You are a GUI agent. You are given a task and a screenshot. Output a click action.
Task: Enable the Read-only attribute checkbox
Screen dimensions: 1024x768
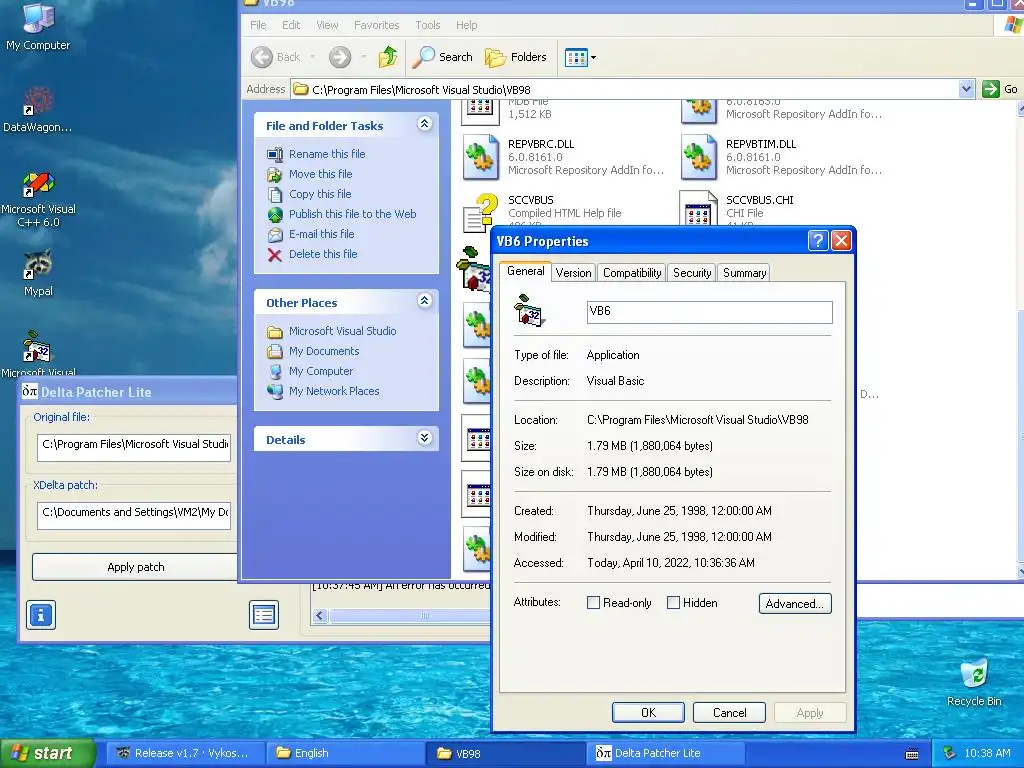click(594, 603)
